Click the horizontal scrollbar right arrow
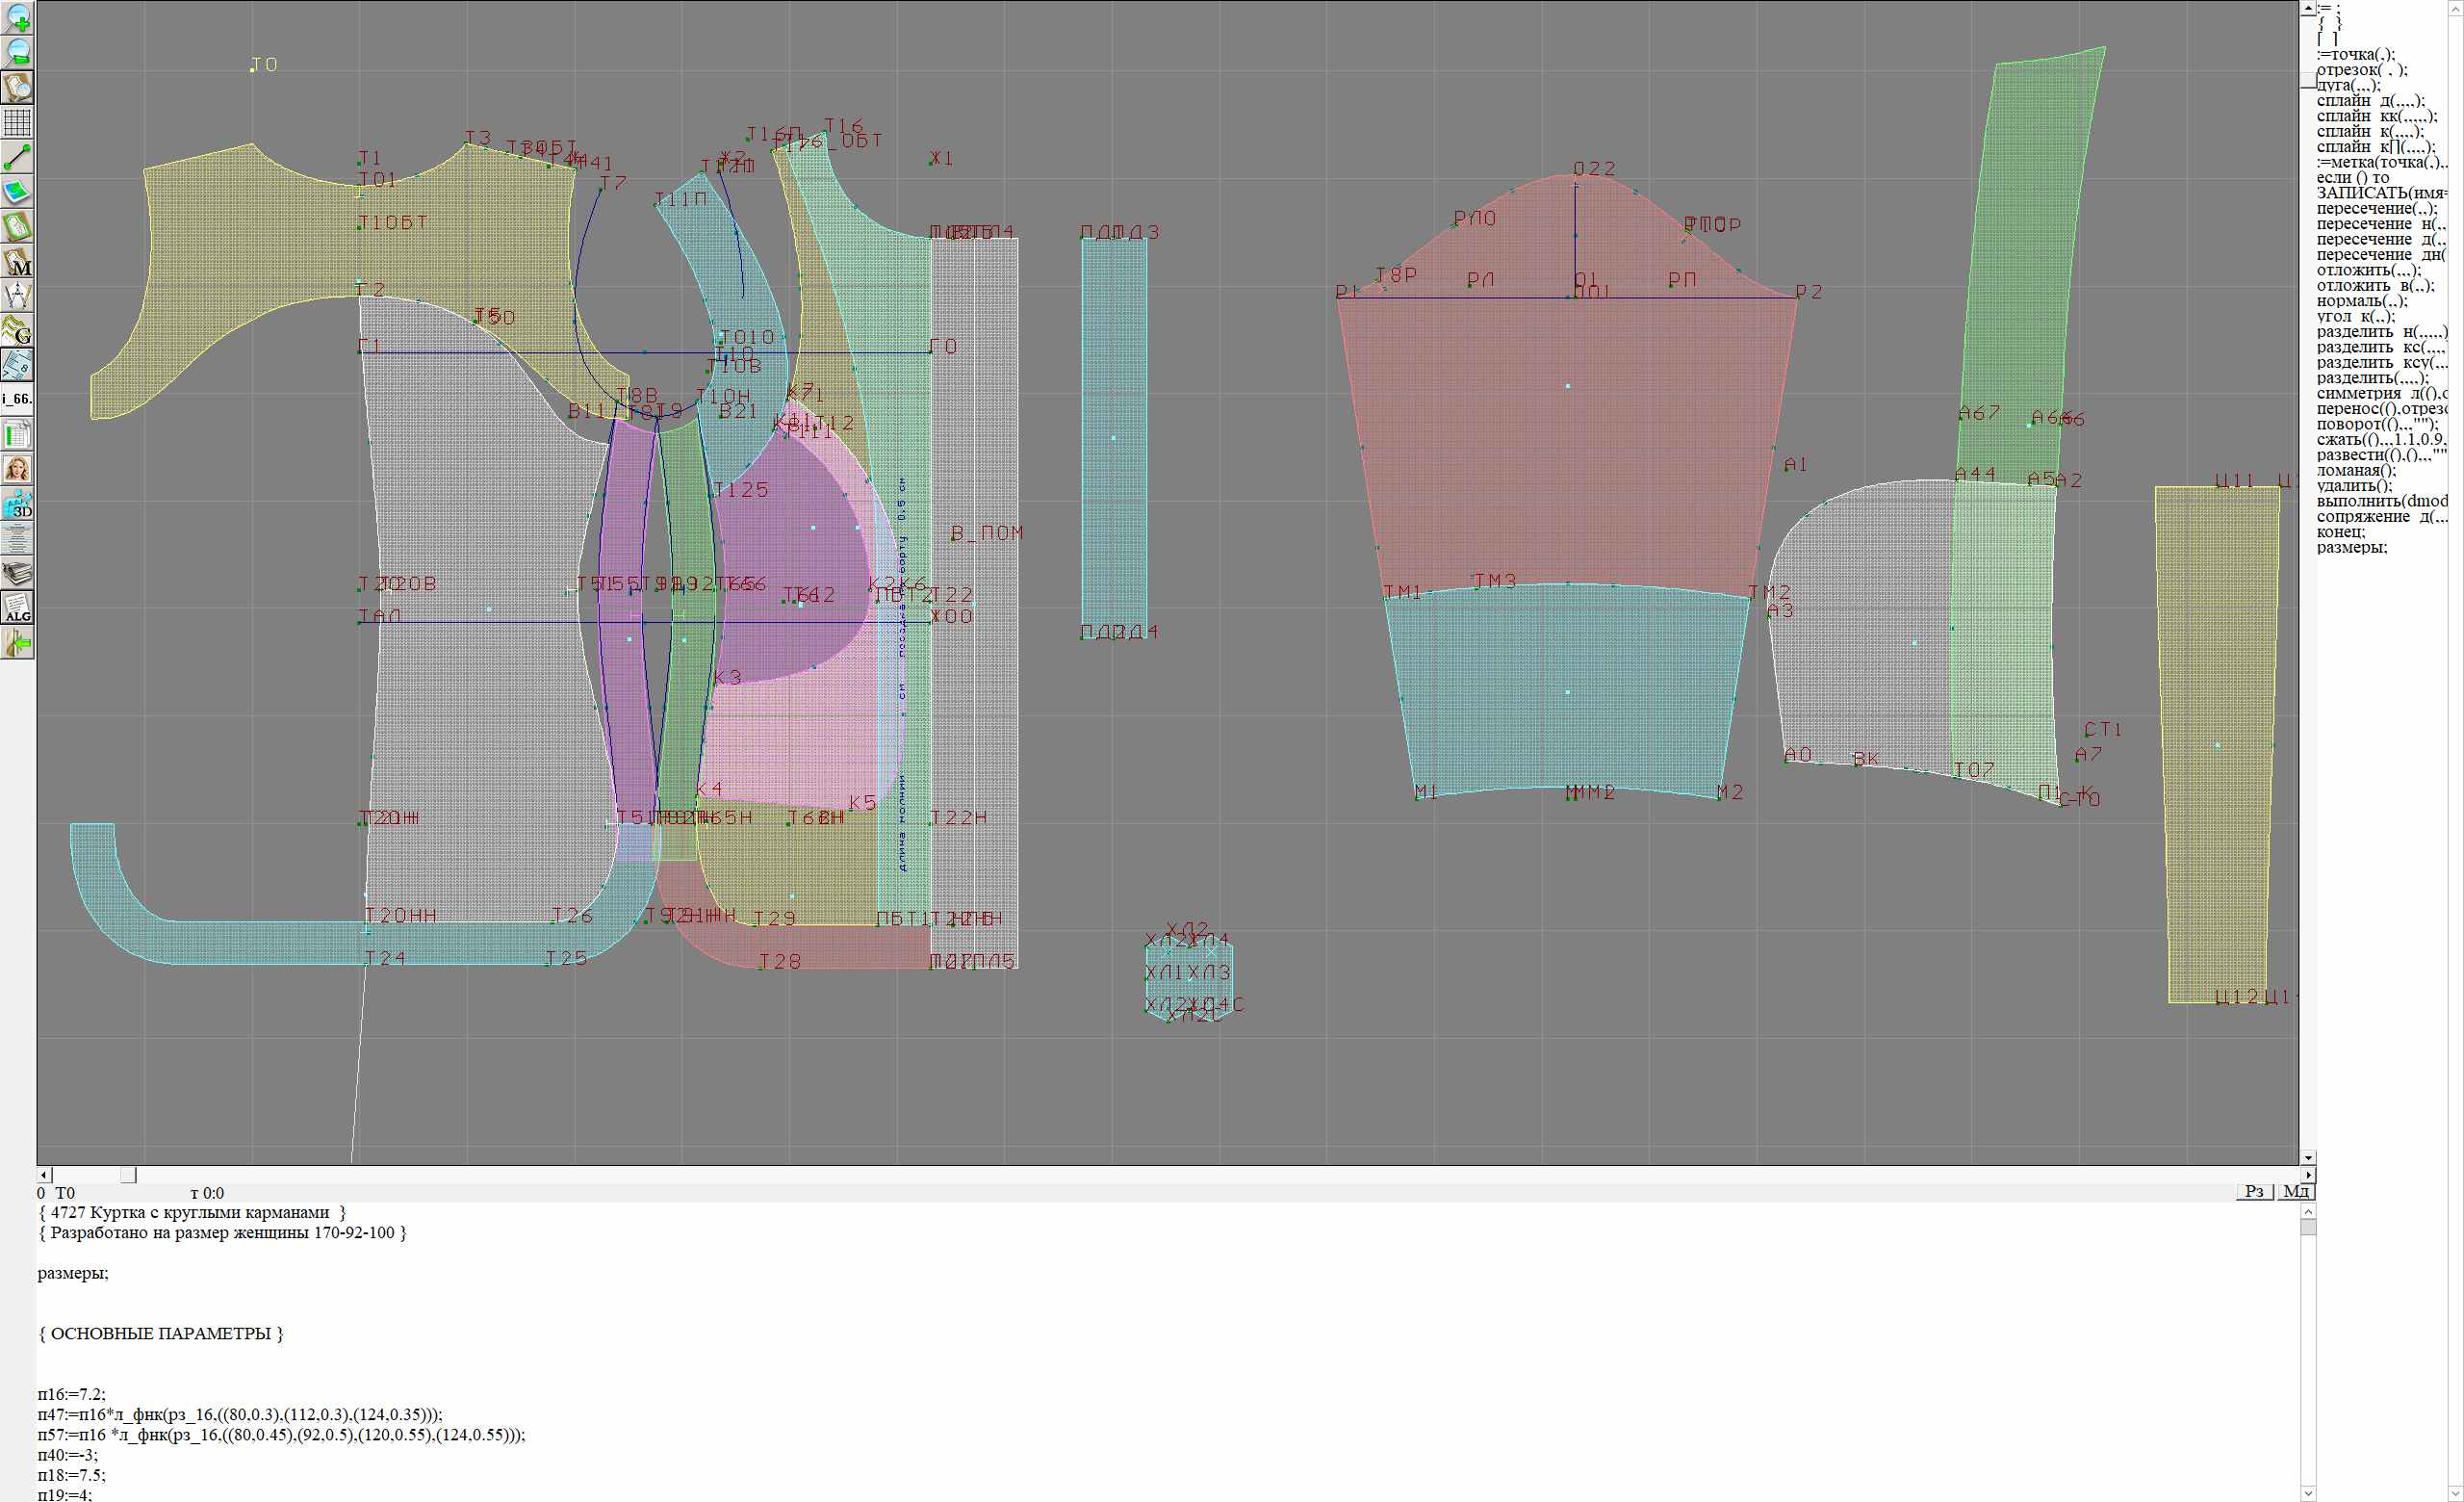Image resolution: width=2464 pixels, height=1502 pixels. pyautogui.click(x=2308, y=1175)
